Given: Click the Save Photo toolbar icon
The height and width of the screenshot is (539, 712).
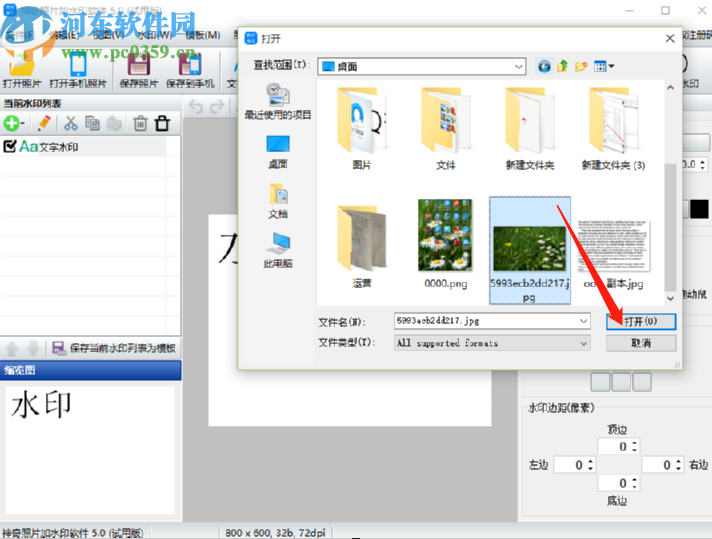Looking at the screenshot, I should coord(138,70).
